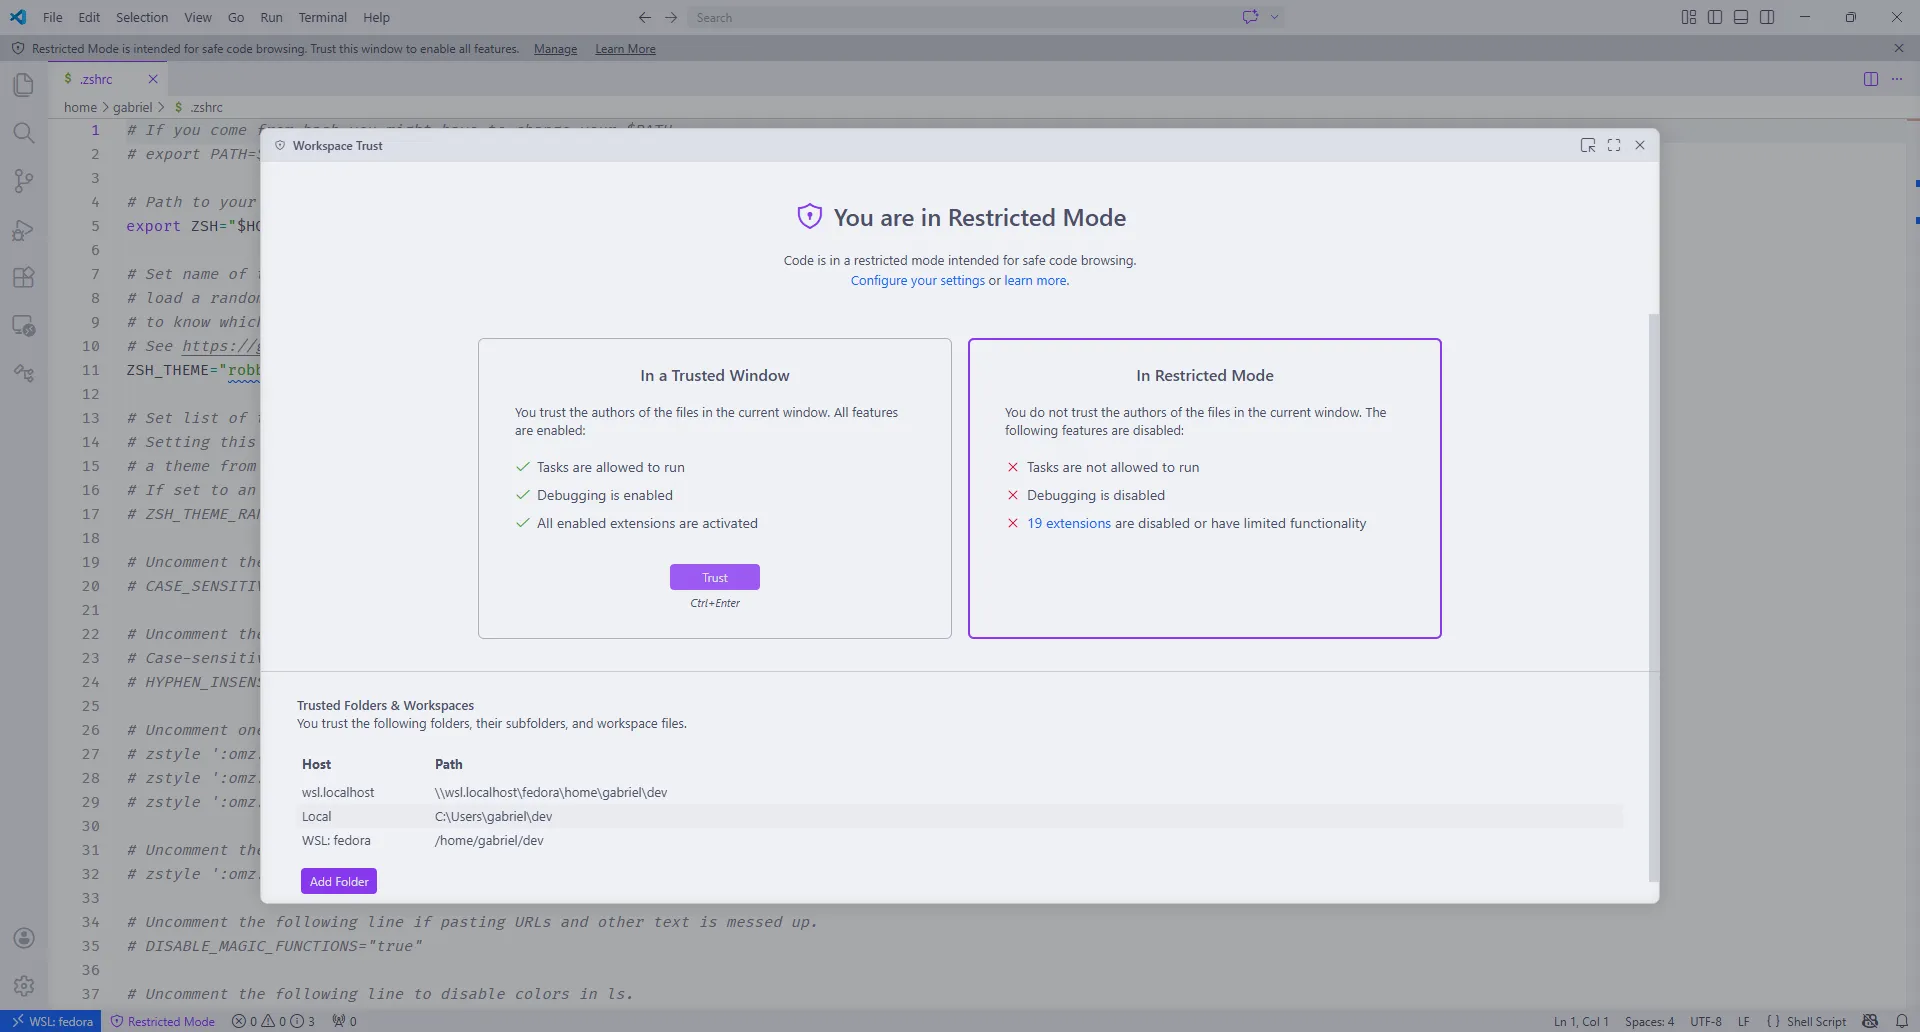Click the home breadcrumb segment
Viewport: 1920px width, 1032px height.
[x=80, y=107]
